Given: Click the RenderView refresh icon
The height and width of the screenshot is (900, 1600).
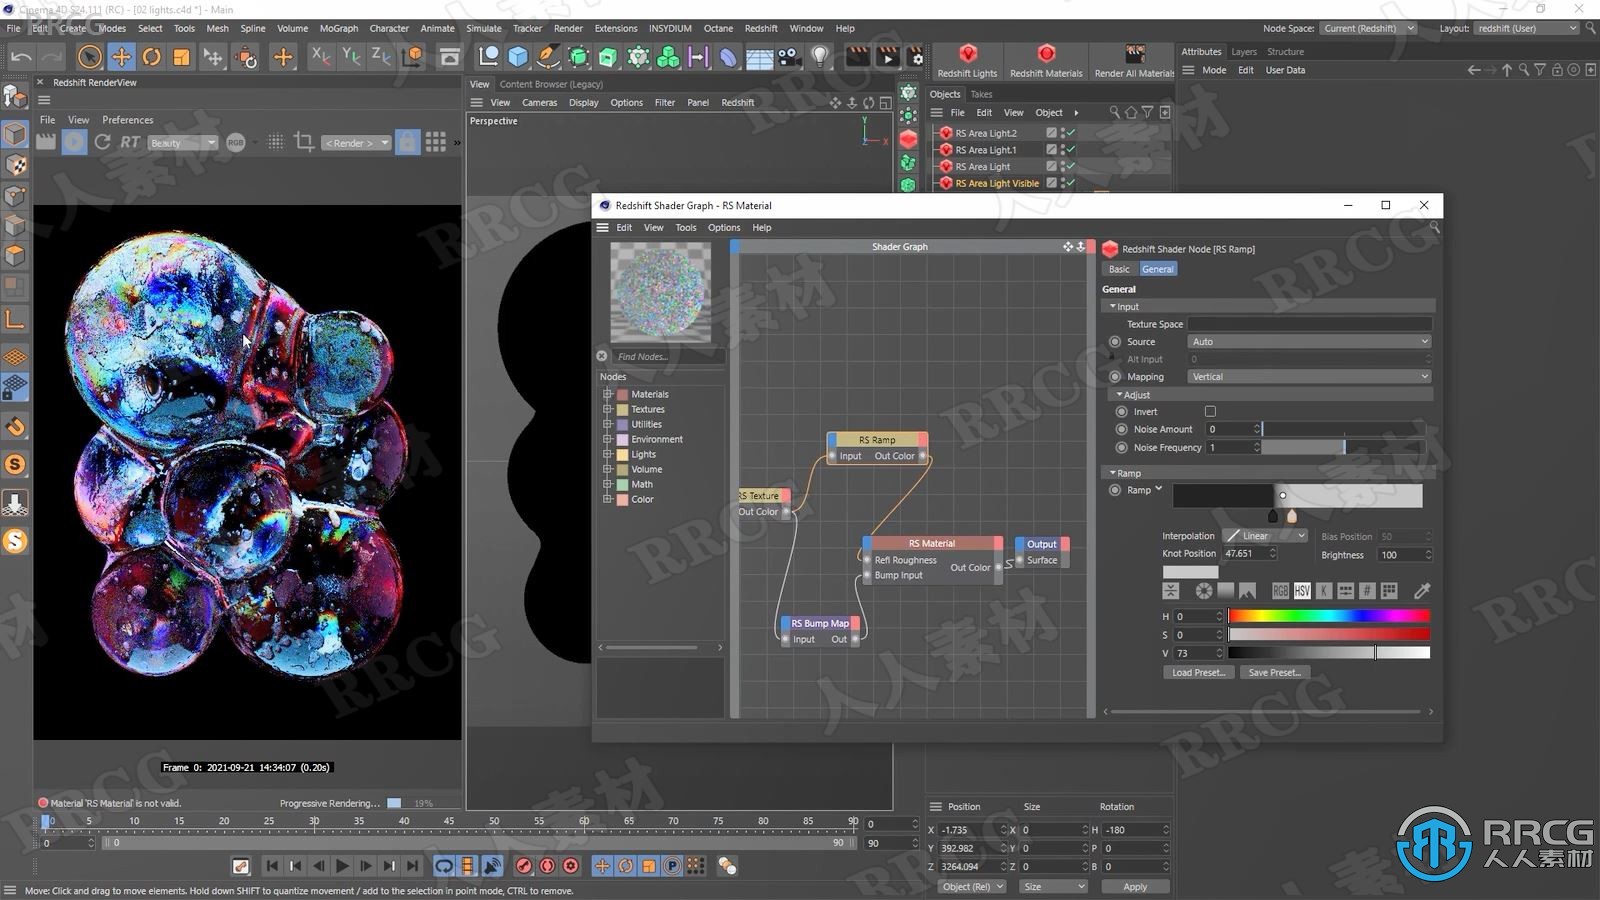Looking at the screenshot, I should coord(102,142).
